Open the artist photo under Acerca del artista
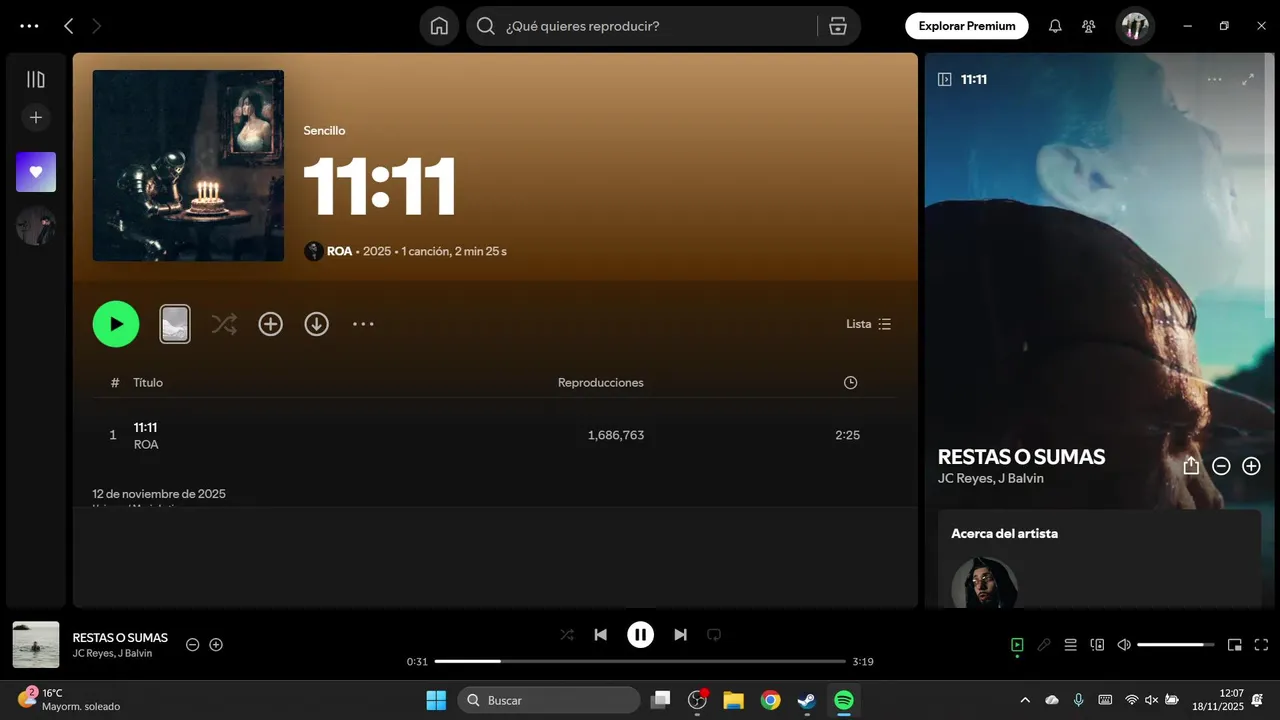The width and height of the screenshot is (1280, 720). 985,584
